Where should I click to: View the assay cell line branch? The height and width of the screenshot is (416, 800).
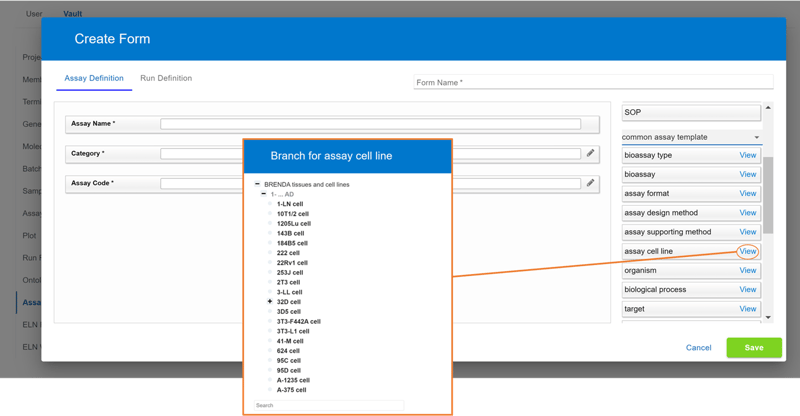click(x=747, y=251)
